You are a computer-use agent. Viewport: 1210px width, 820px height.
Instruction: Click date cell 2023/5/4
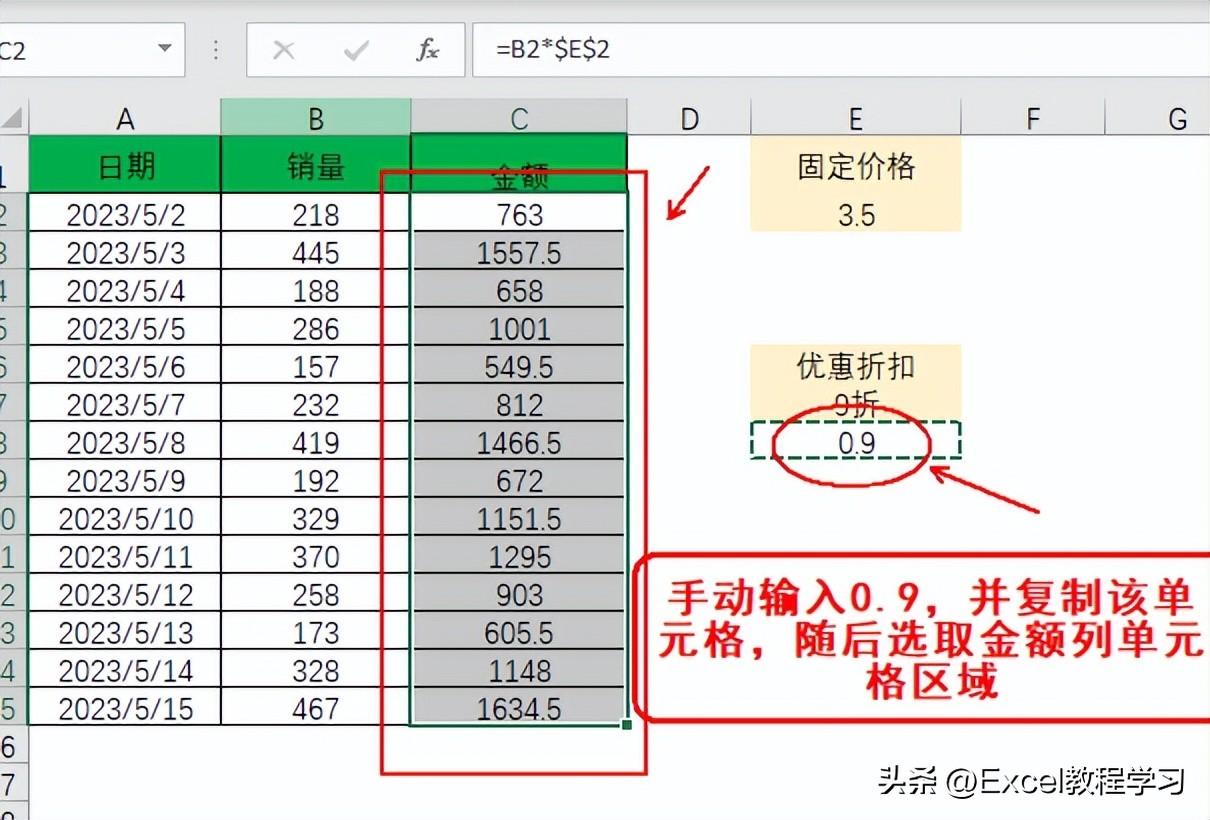pyautogui.click(x=125, y=290)
